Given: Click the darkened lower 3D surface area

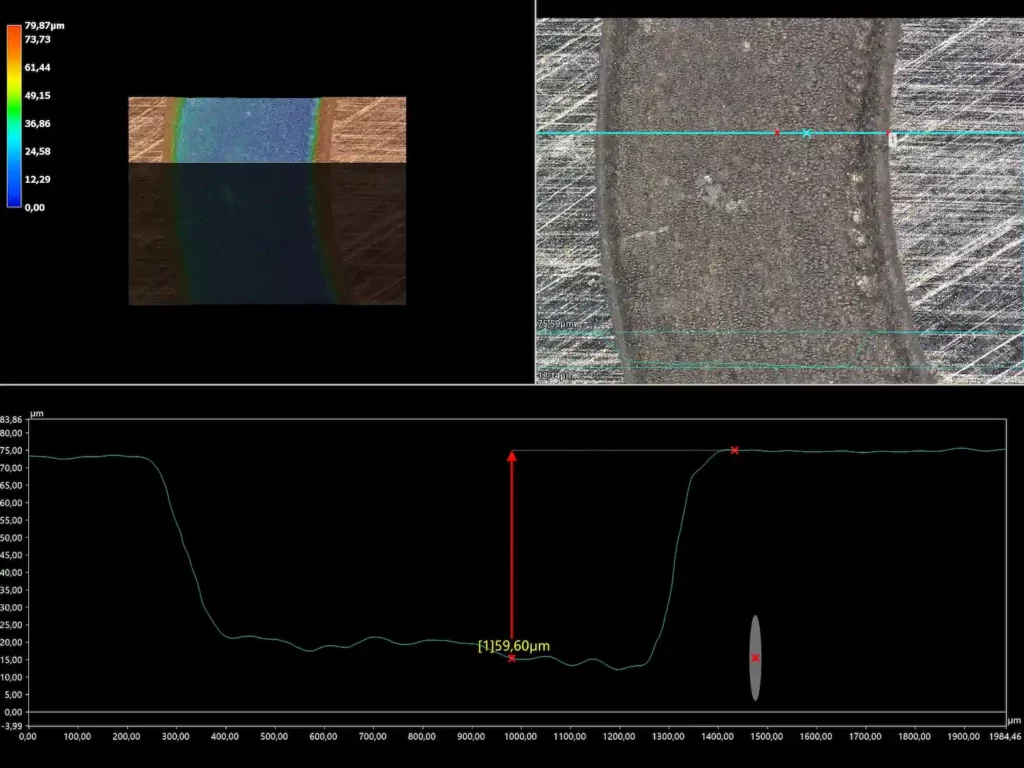Looking at the screenshot, I should pos(267,234).
